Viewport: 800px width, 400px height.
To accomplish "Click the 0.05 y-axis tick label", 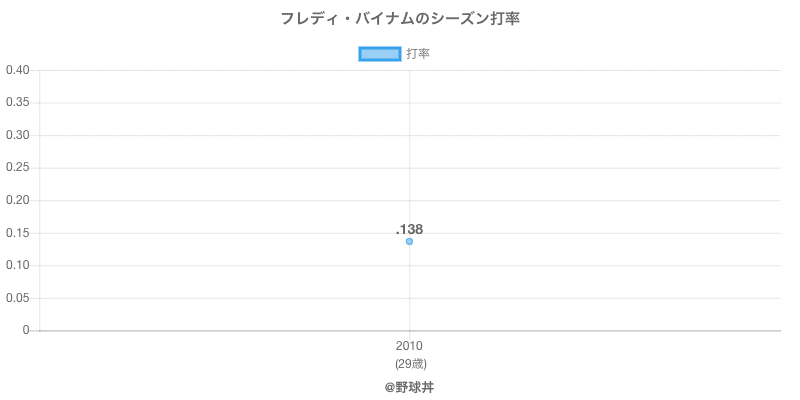I will pos(17,298).
